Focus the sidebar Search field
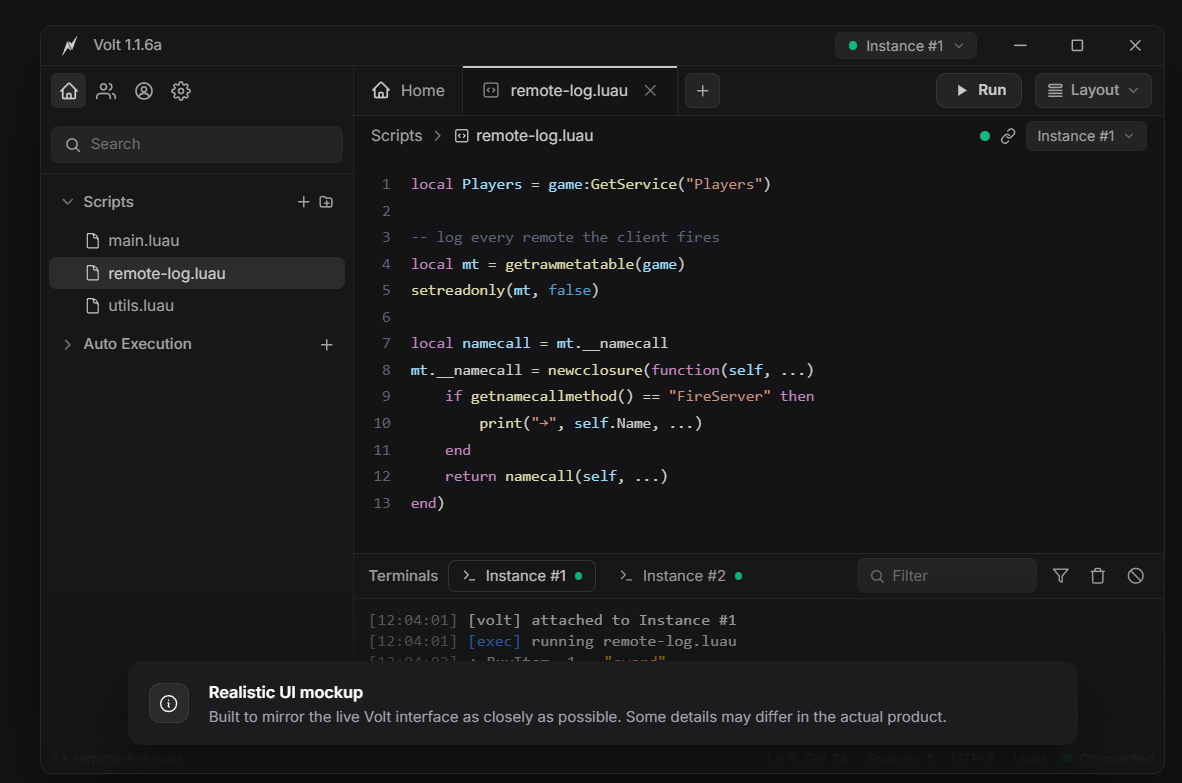Screen dimensions: 1182x783 (x=197, y=145)
